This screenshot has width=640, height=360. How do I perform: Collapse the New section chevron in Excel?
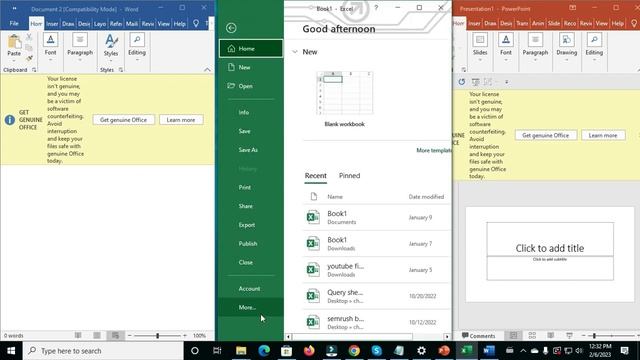point(295,52)
